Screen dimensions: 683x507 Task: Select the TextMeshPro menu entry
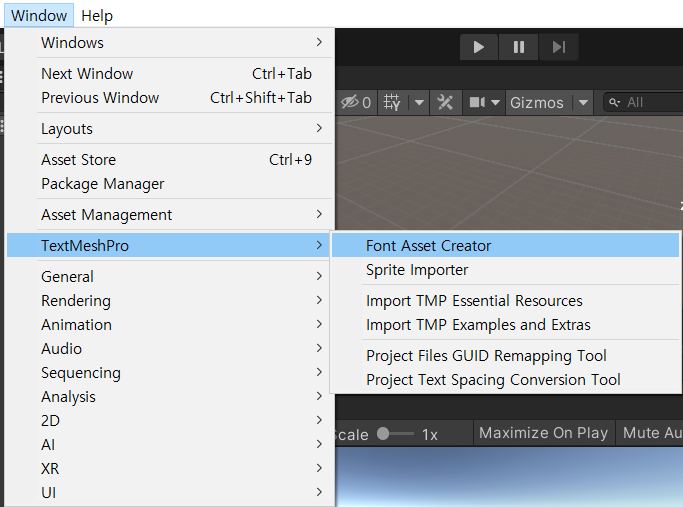(x=168, y=245)
